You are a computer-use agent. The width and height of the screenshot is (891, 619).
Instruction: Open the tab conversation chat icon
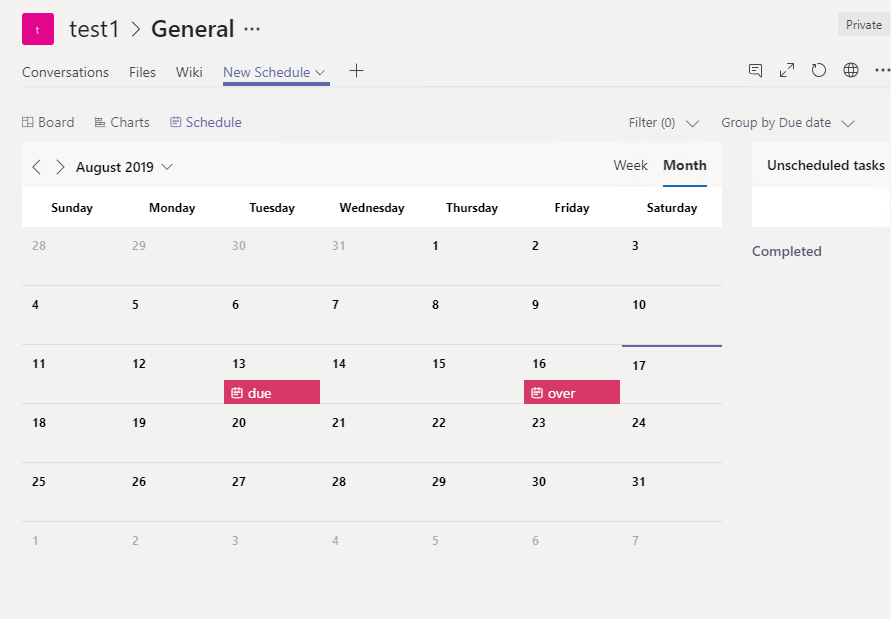[x=756, y=70]
